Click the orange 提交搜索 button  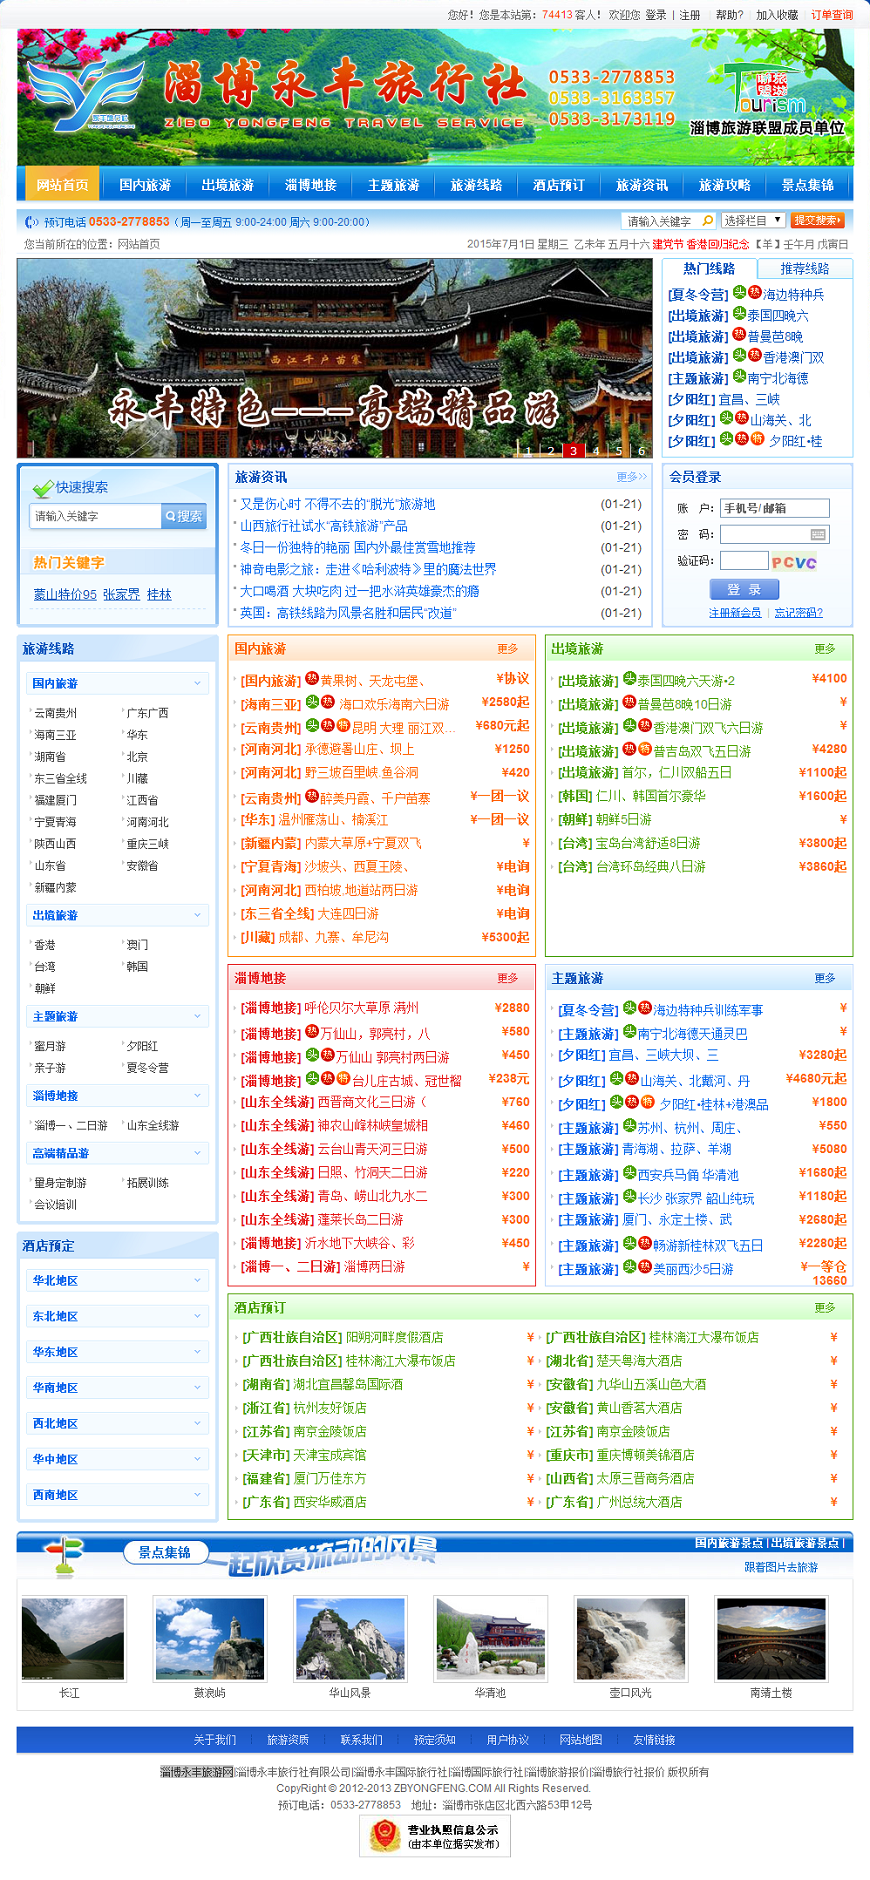point(817,220)
